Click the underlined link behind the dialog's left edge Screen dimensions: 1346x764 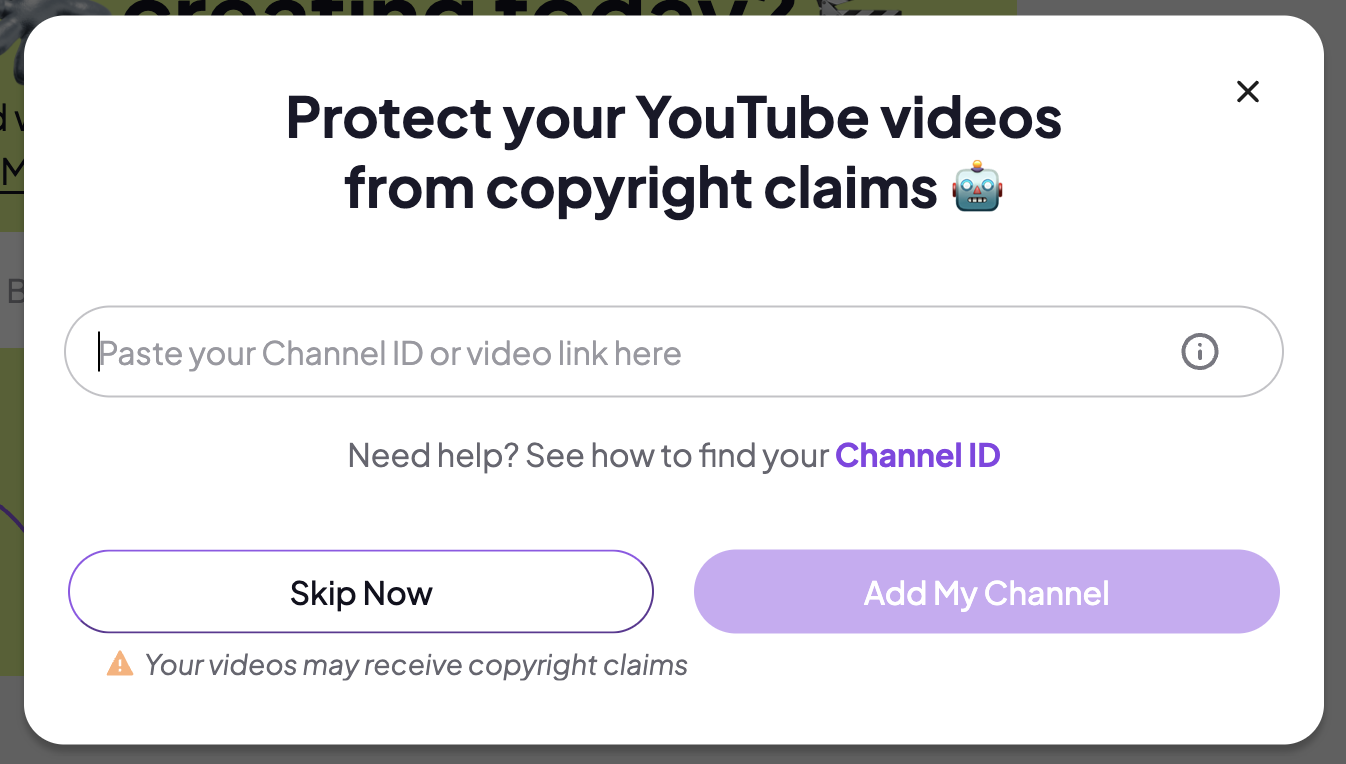[x=12, y=172]
